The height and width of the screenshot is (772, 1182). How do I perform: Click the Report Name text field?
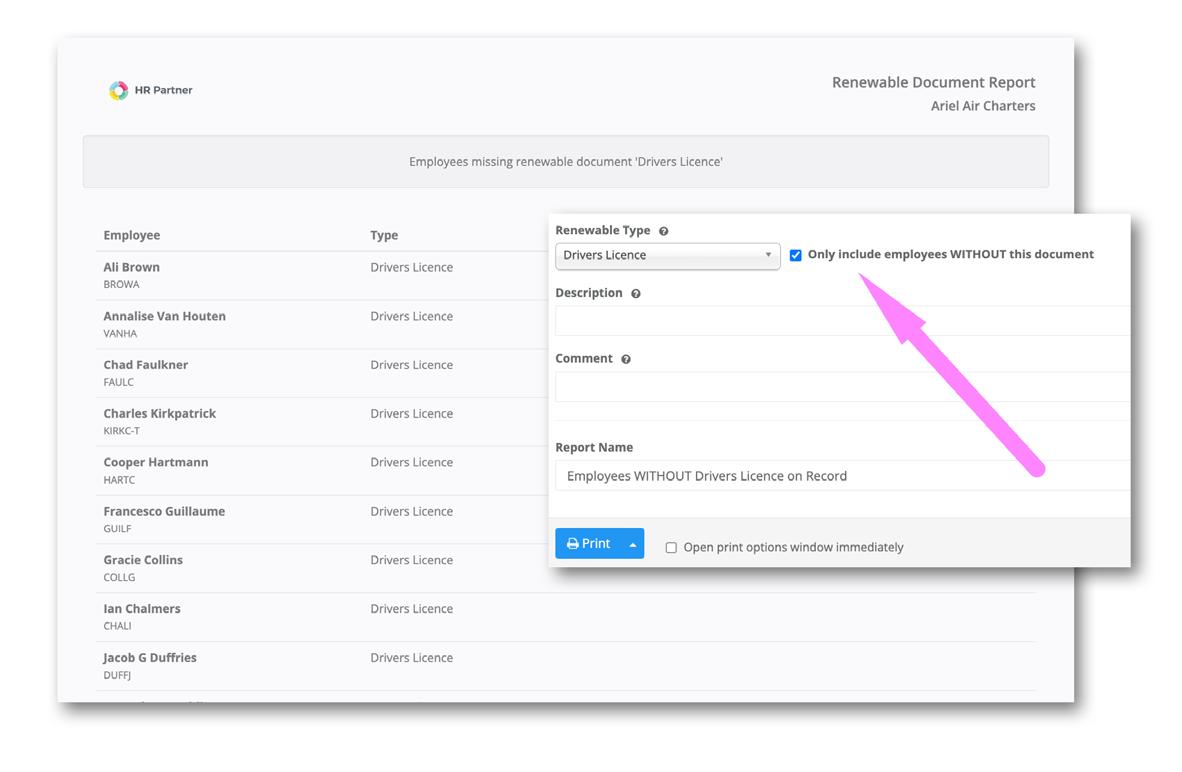click(x=840, y=476)
